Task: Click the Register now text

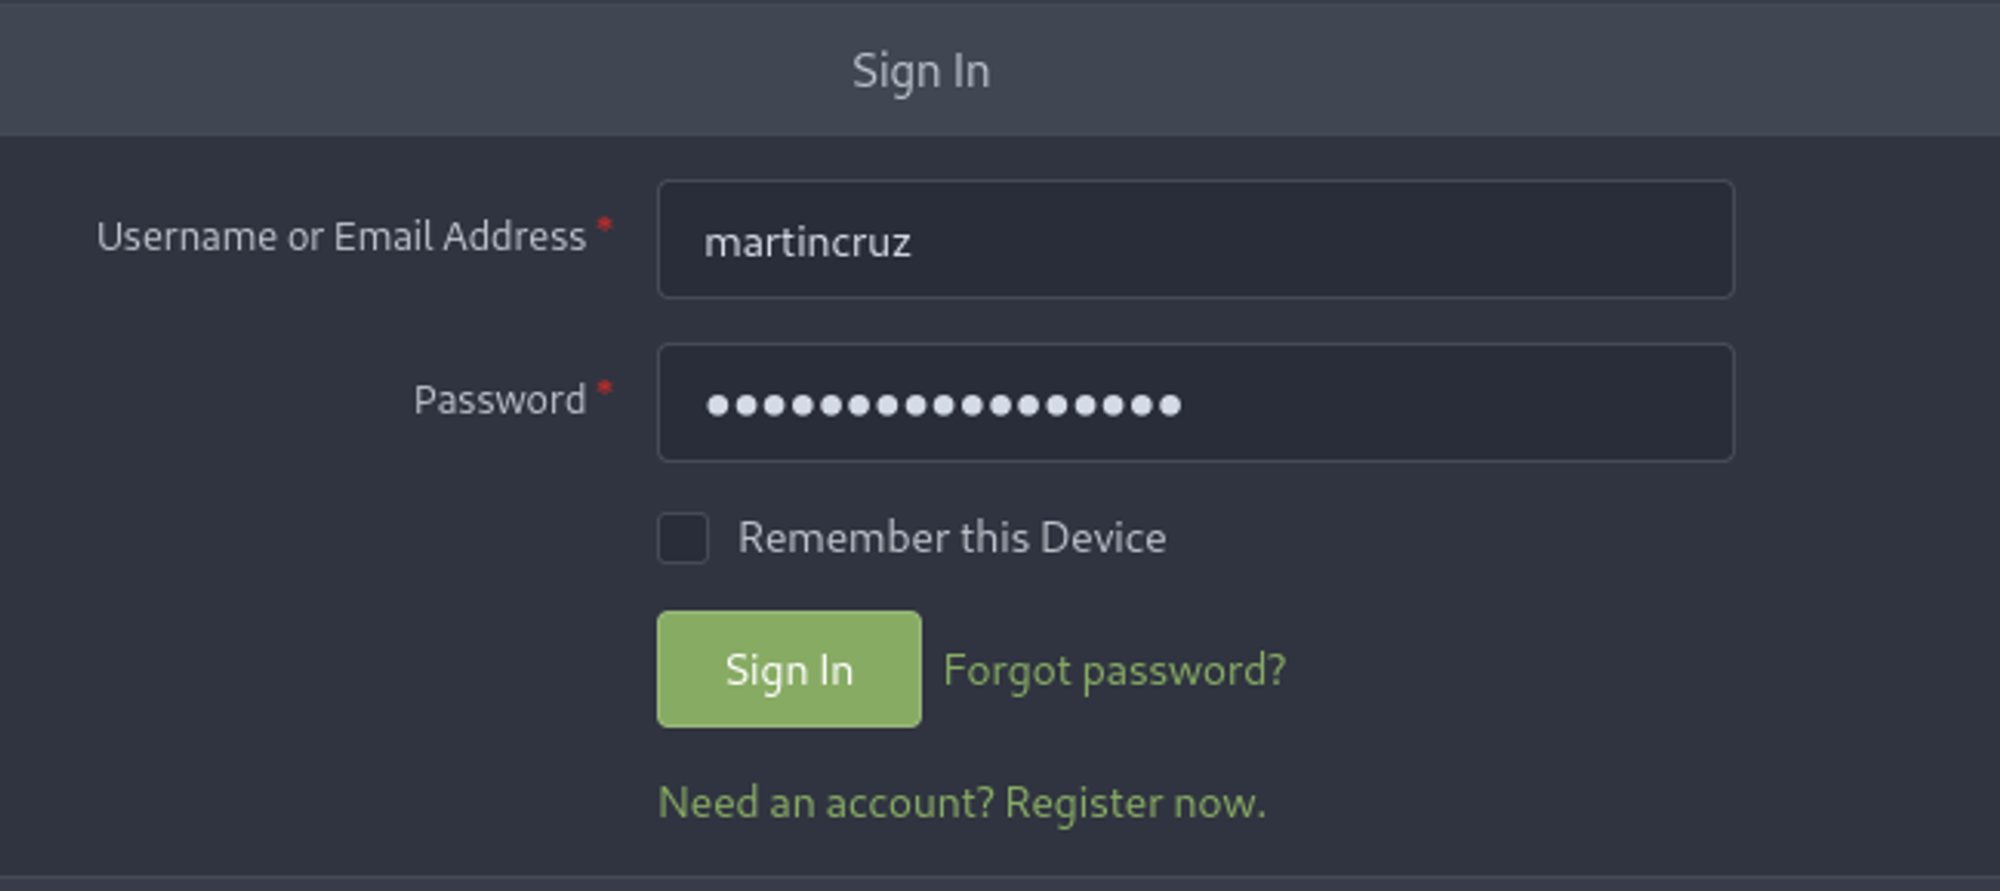Action: (1135, 803)
